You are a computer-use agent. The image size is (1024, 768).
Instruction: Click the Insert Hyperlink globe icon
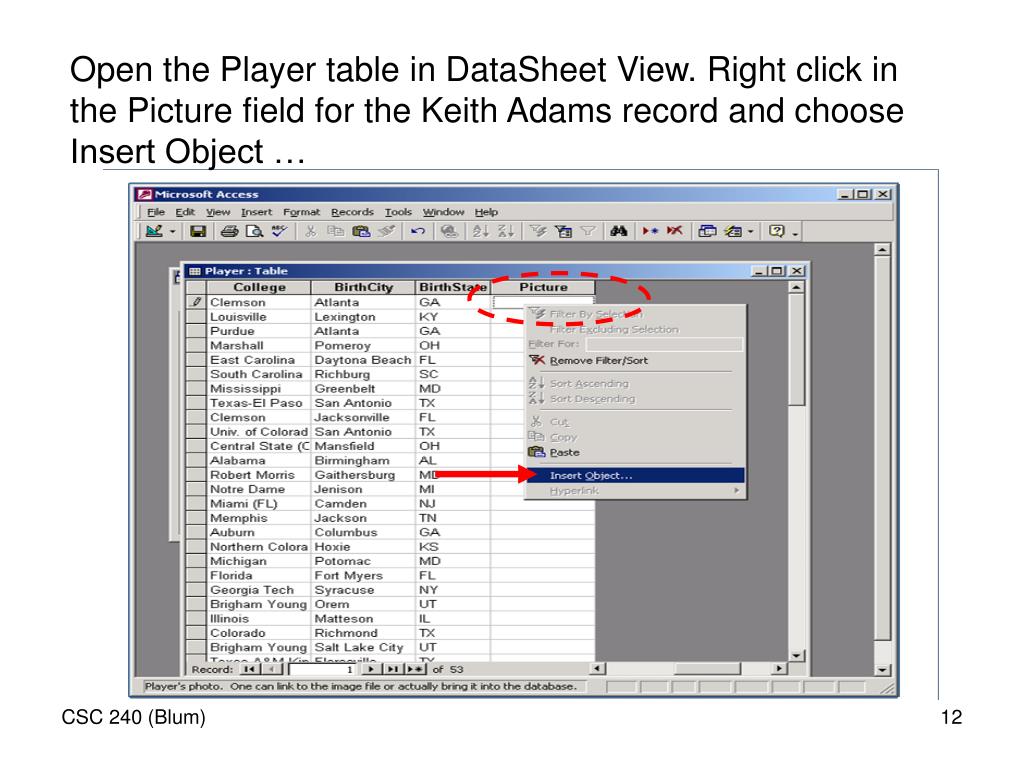(449, 231)
